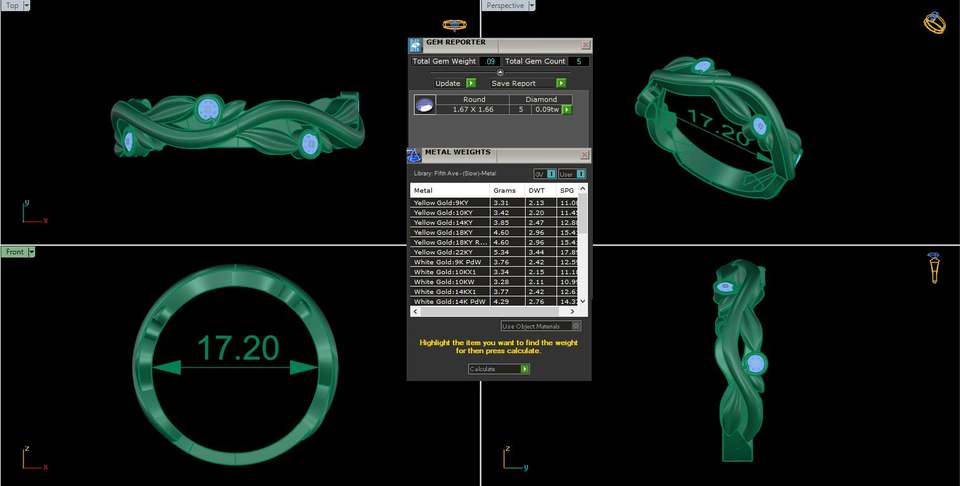Viewport: 960px width, 486px height.
Task: Click the DWT column header
Action: [540, 190]
